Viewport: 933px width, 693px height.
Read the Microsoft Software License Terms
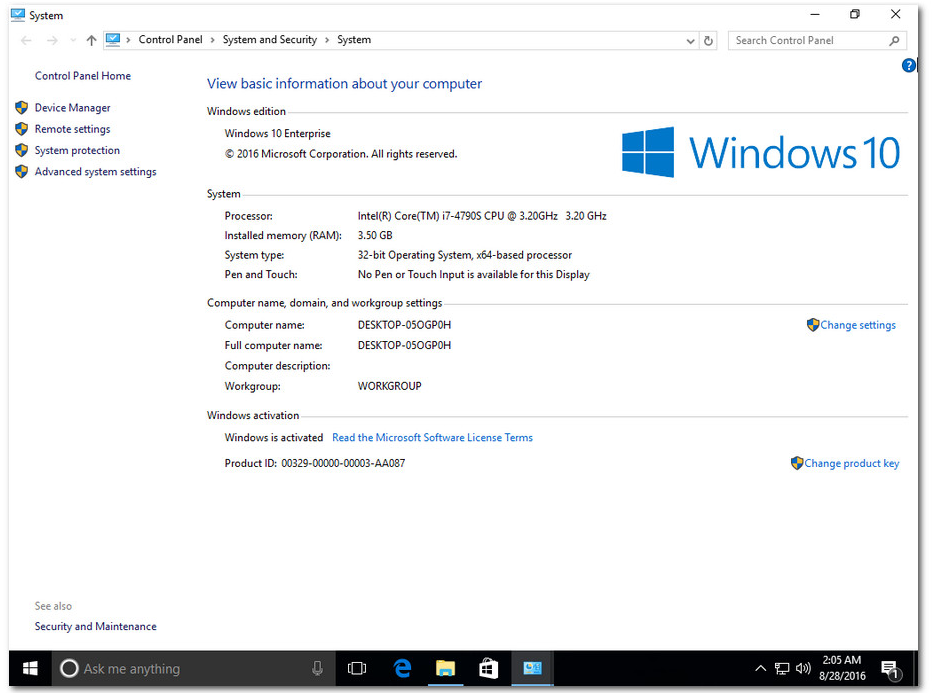[433, 438]
